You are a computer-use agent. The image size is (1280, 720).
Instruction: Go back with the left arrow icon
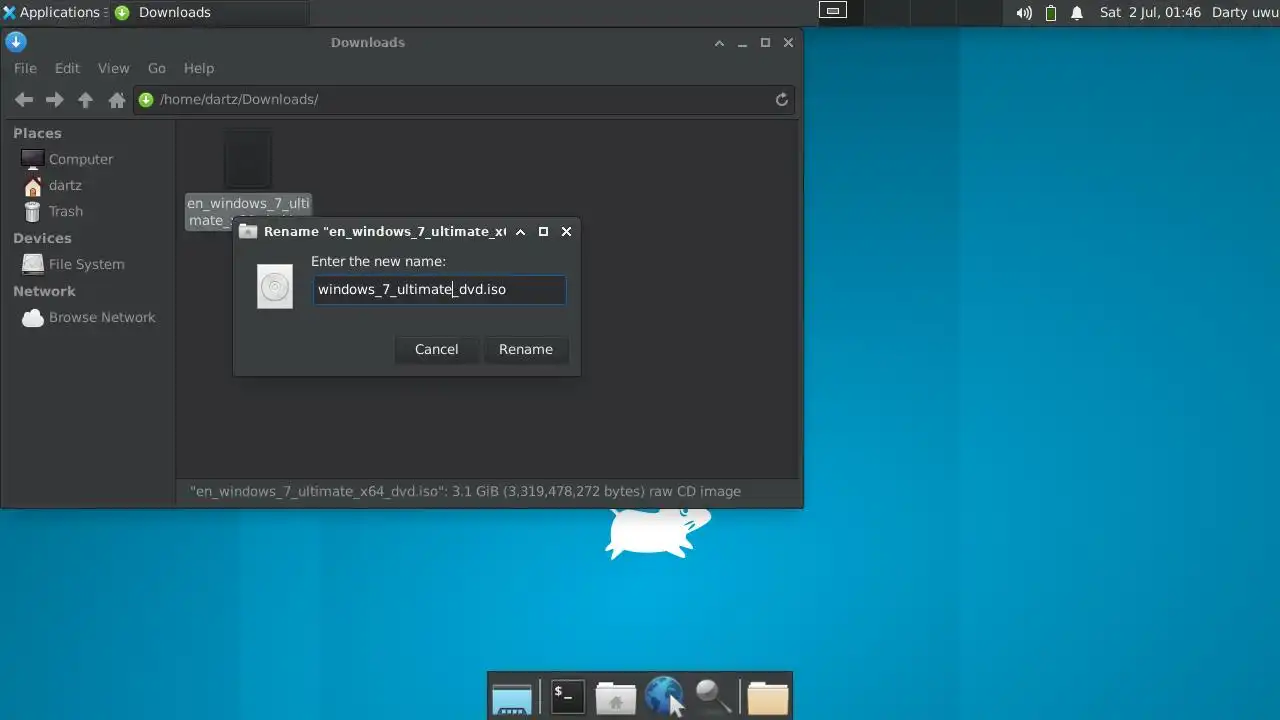point(24,99)
